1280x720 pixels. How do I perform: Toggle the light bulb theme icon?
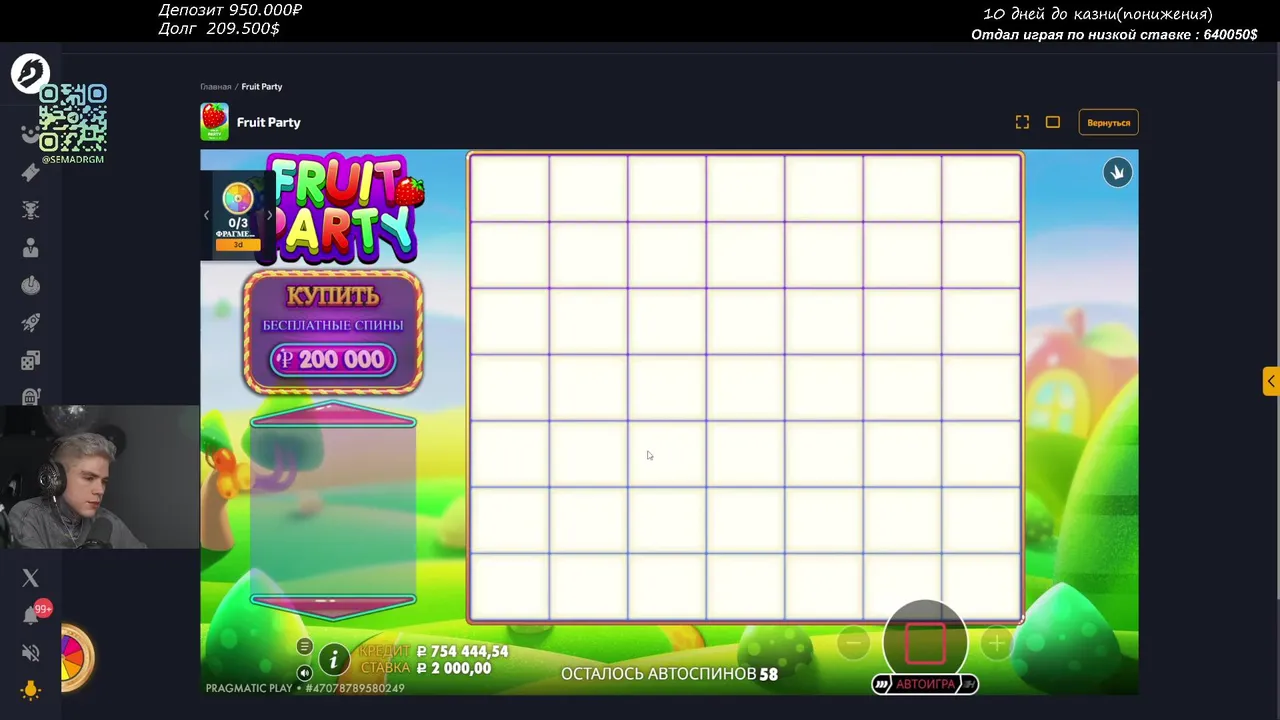tap(30, 690)
